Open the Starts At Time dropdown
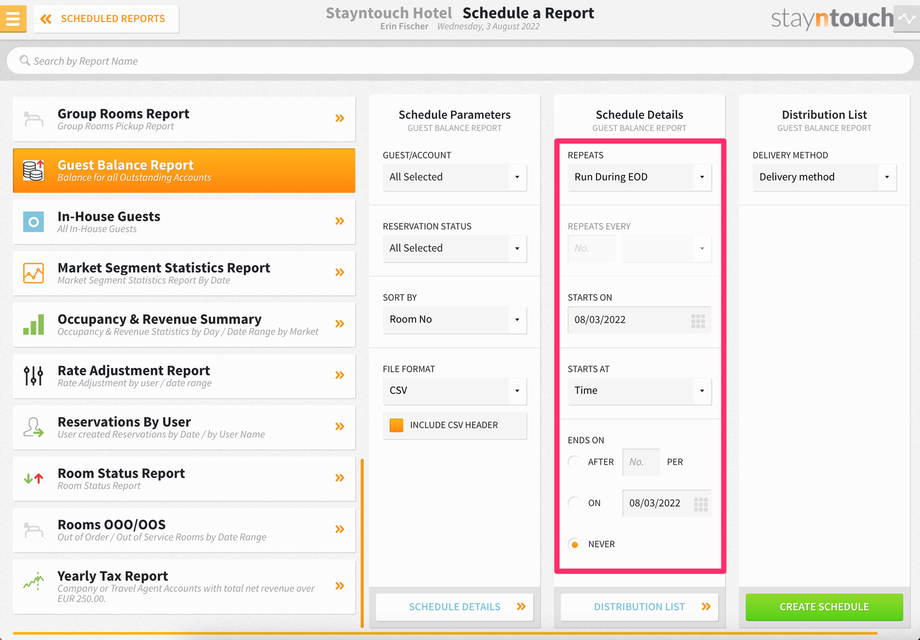This screenshot has height=640, width=920. tap(640, 391)
